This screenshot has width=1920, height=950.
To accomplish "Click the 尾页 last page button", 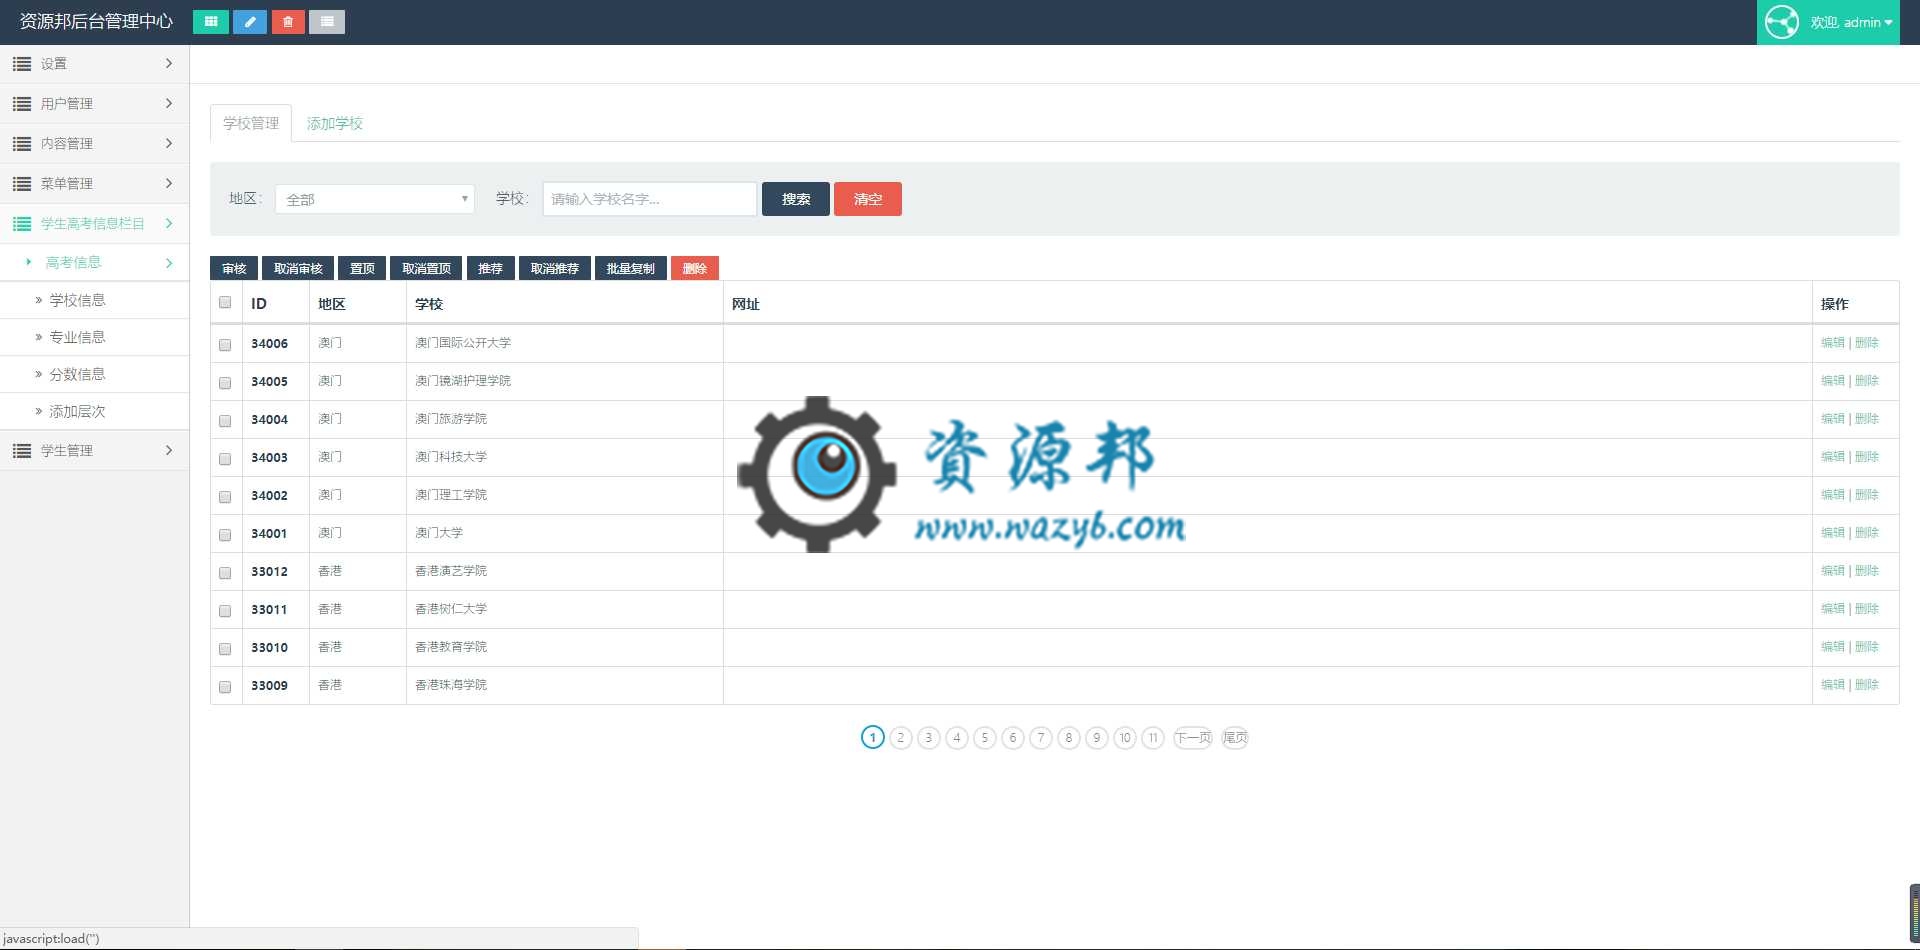I will [1235, 738].
